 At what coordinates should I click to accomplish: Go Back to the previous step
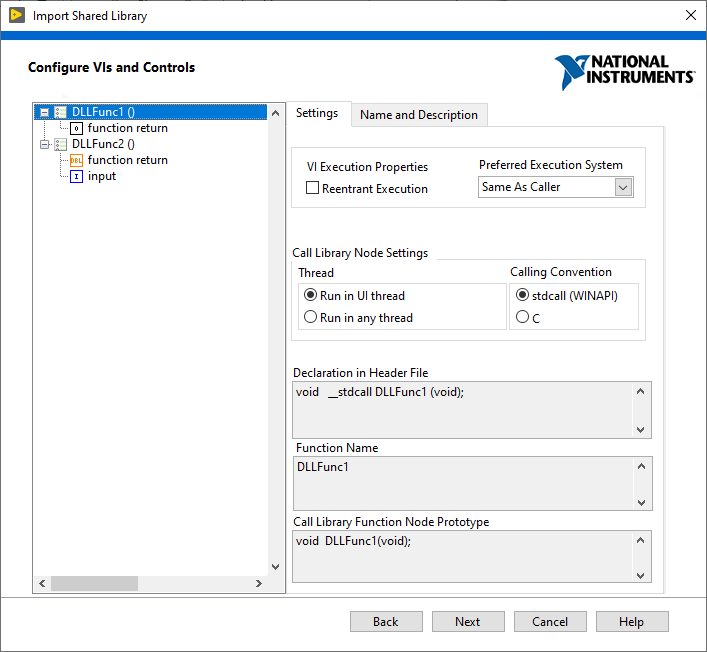point(385,621)
